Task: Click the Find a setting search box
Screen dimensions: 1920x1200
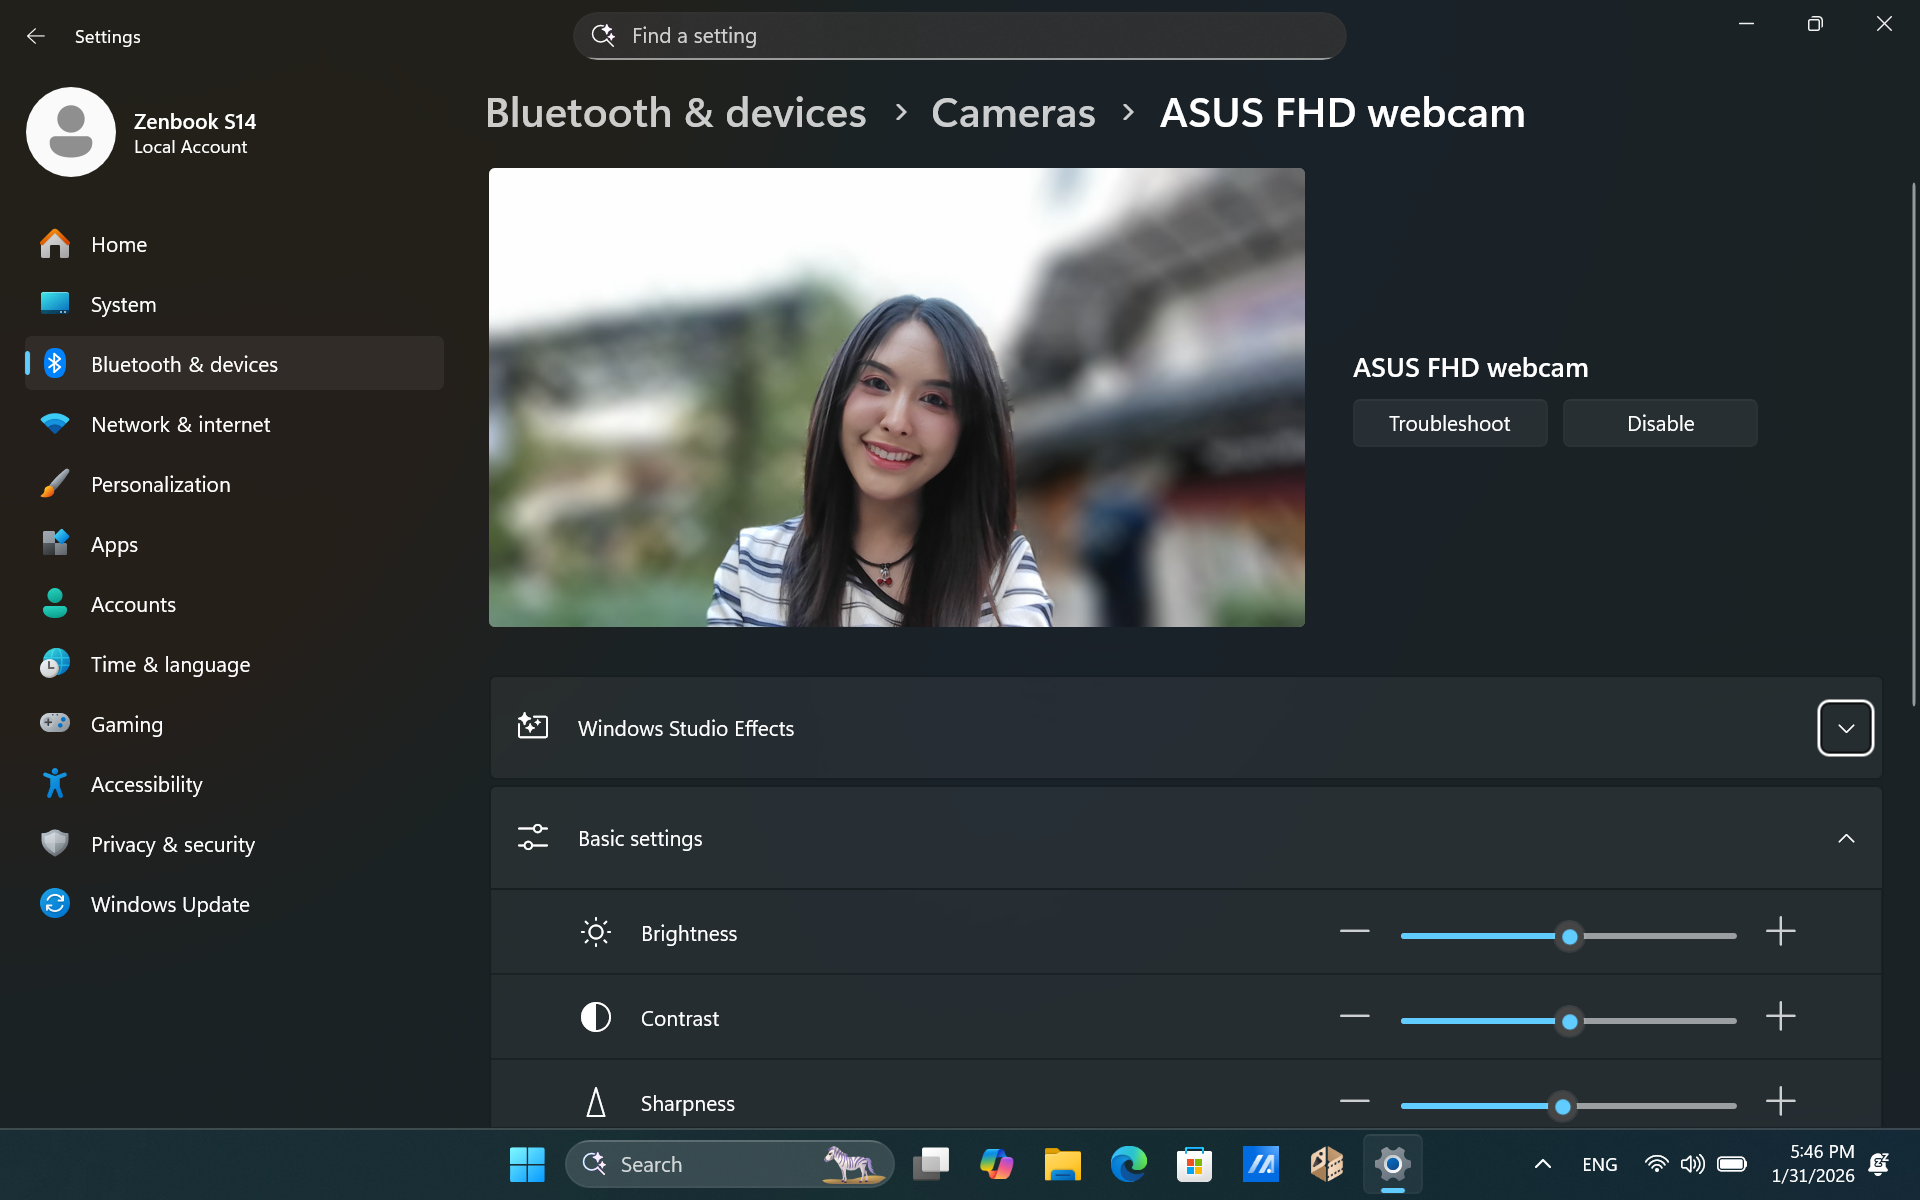Action: (958, 36)
